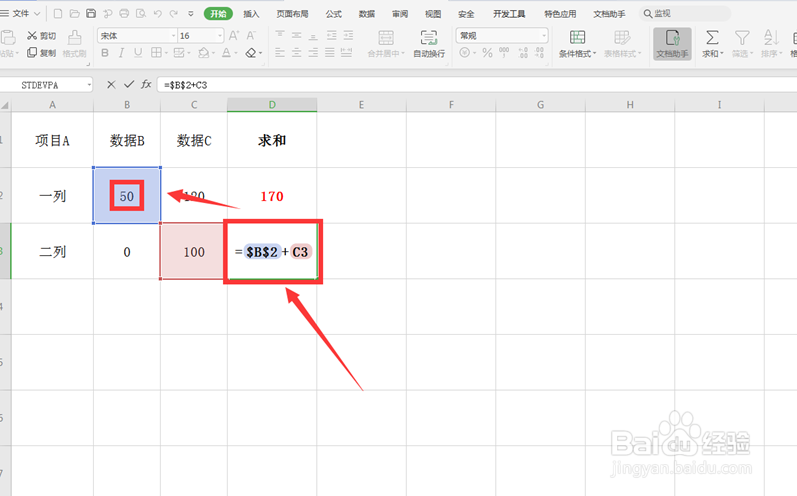This screenshot has height=496, width=797.
Task: Click the print icon in quick access bar
Action: 124,14
